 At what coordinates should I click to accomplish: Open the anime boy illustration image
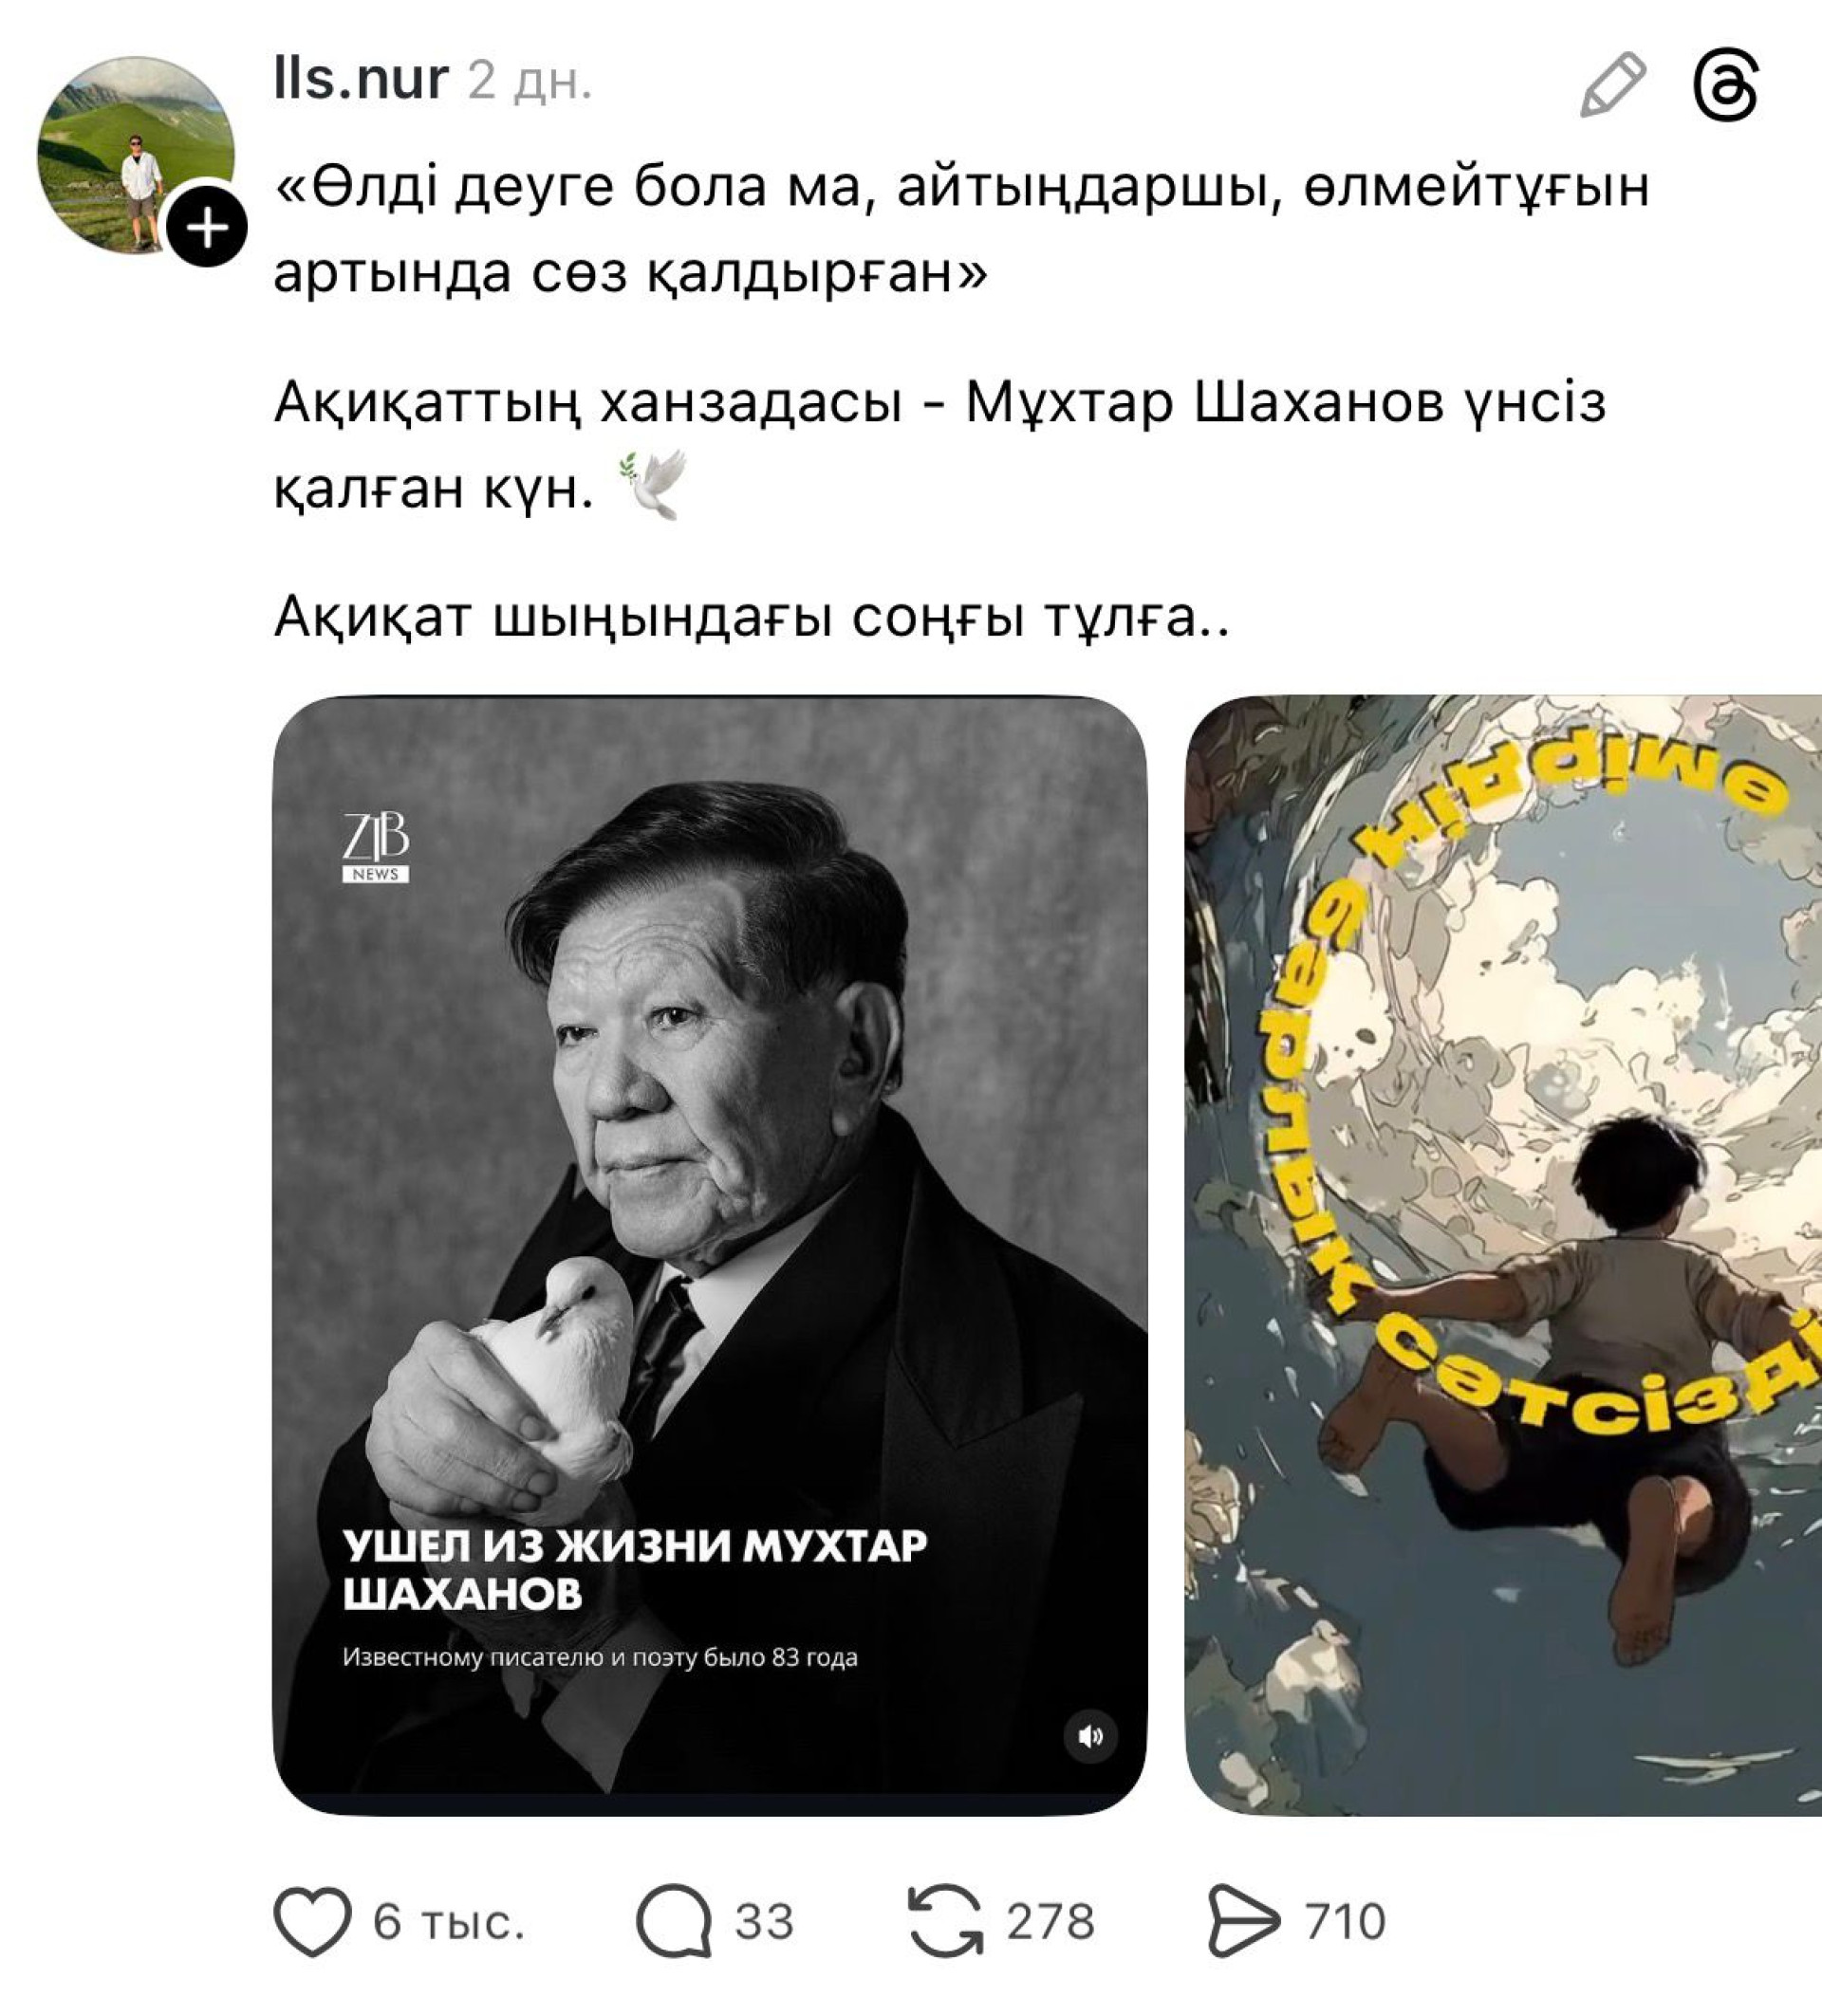coord(1503,1255)
